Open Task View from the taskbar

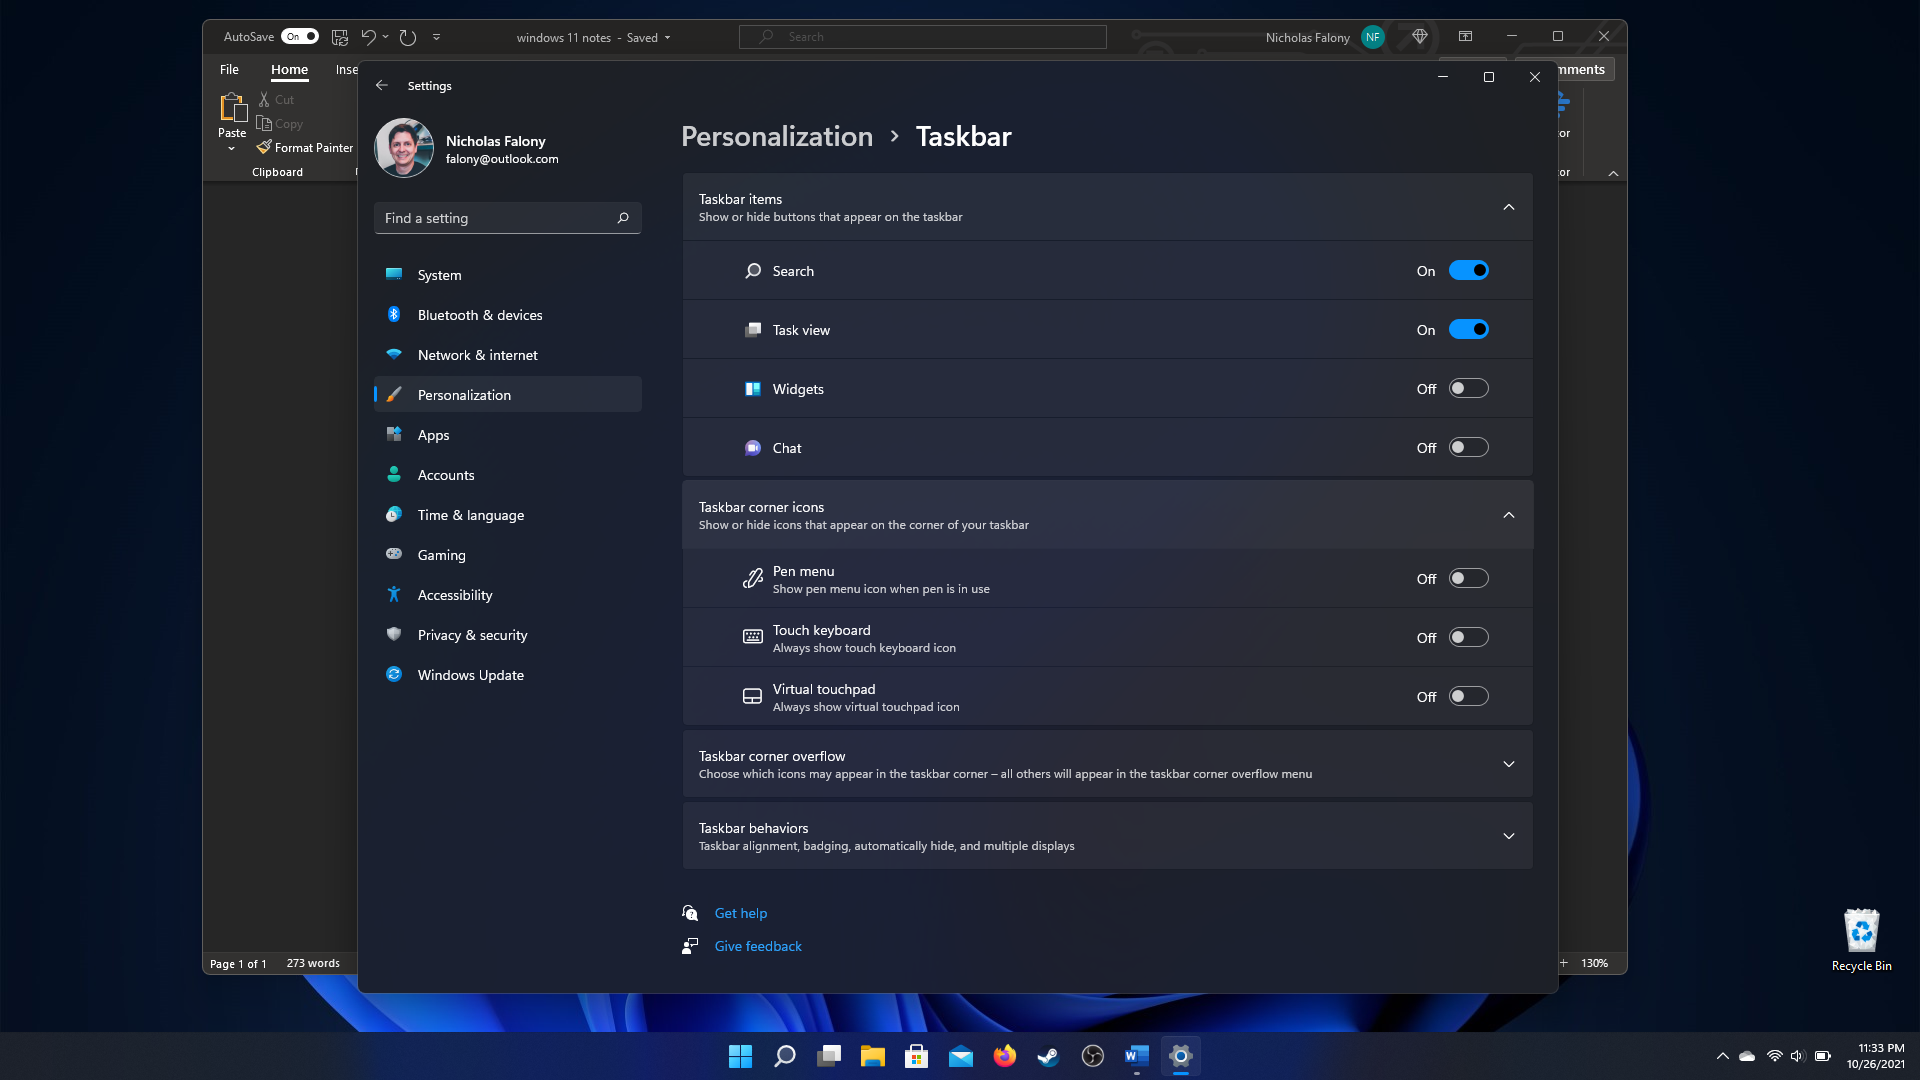pos(828,1056)
